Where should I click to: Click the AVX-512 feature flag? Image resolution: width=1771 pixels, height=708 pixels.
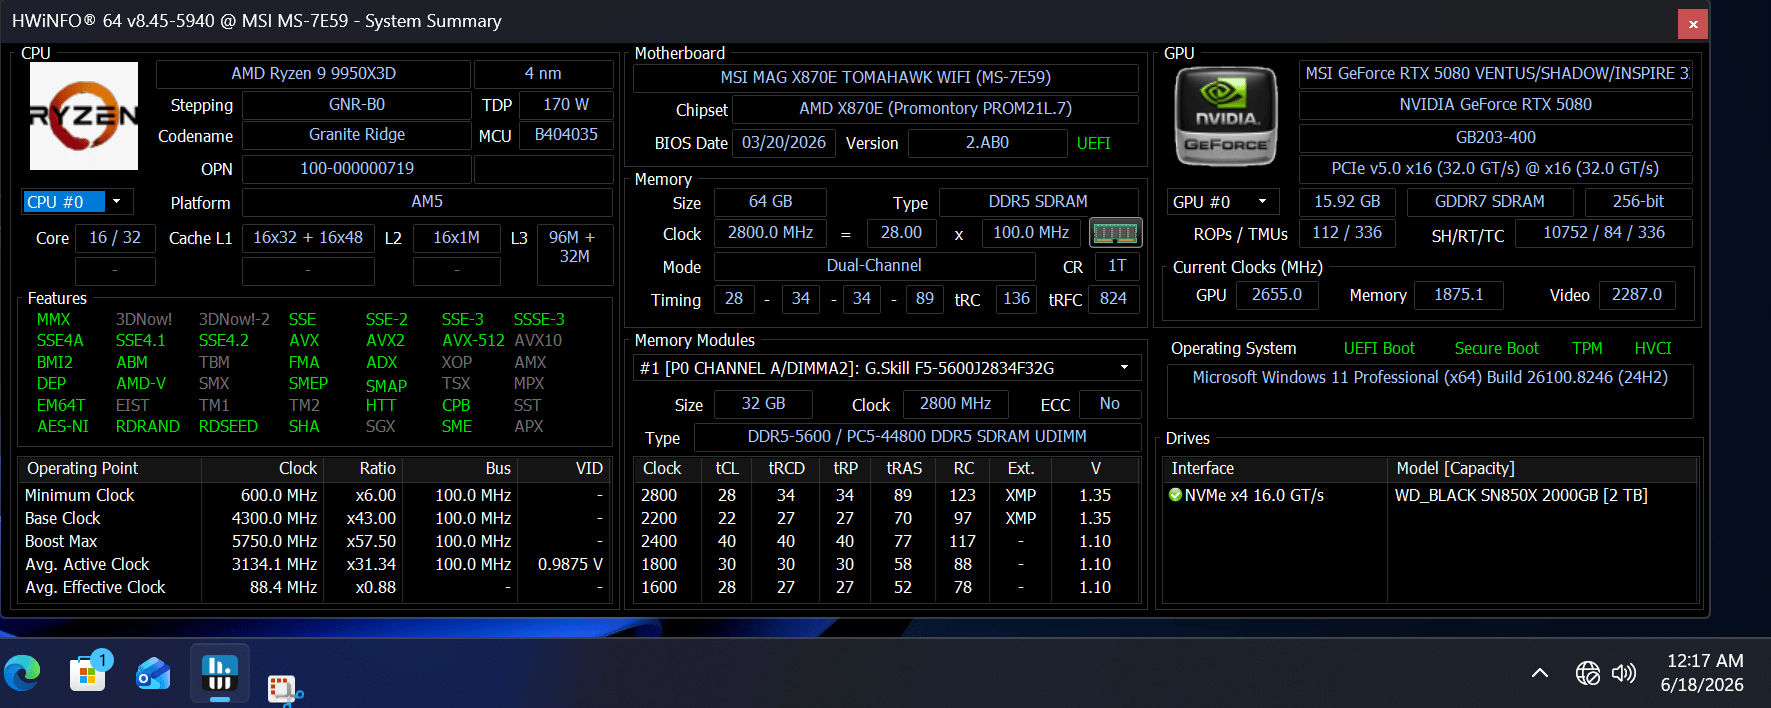tap(473, 341)
